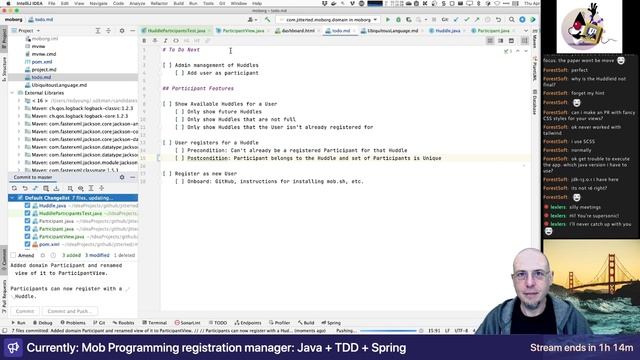Open the SonarLint tool window

pyautogui.click(x=188, y=323)
